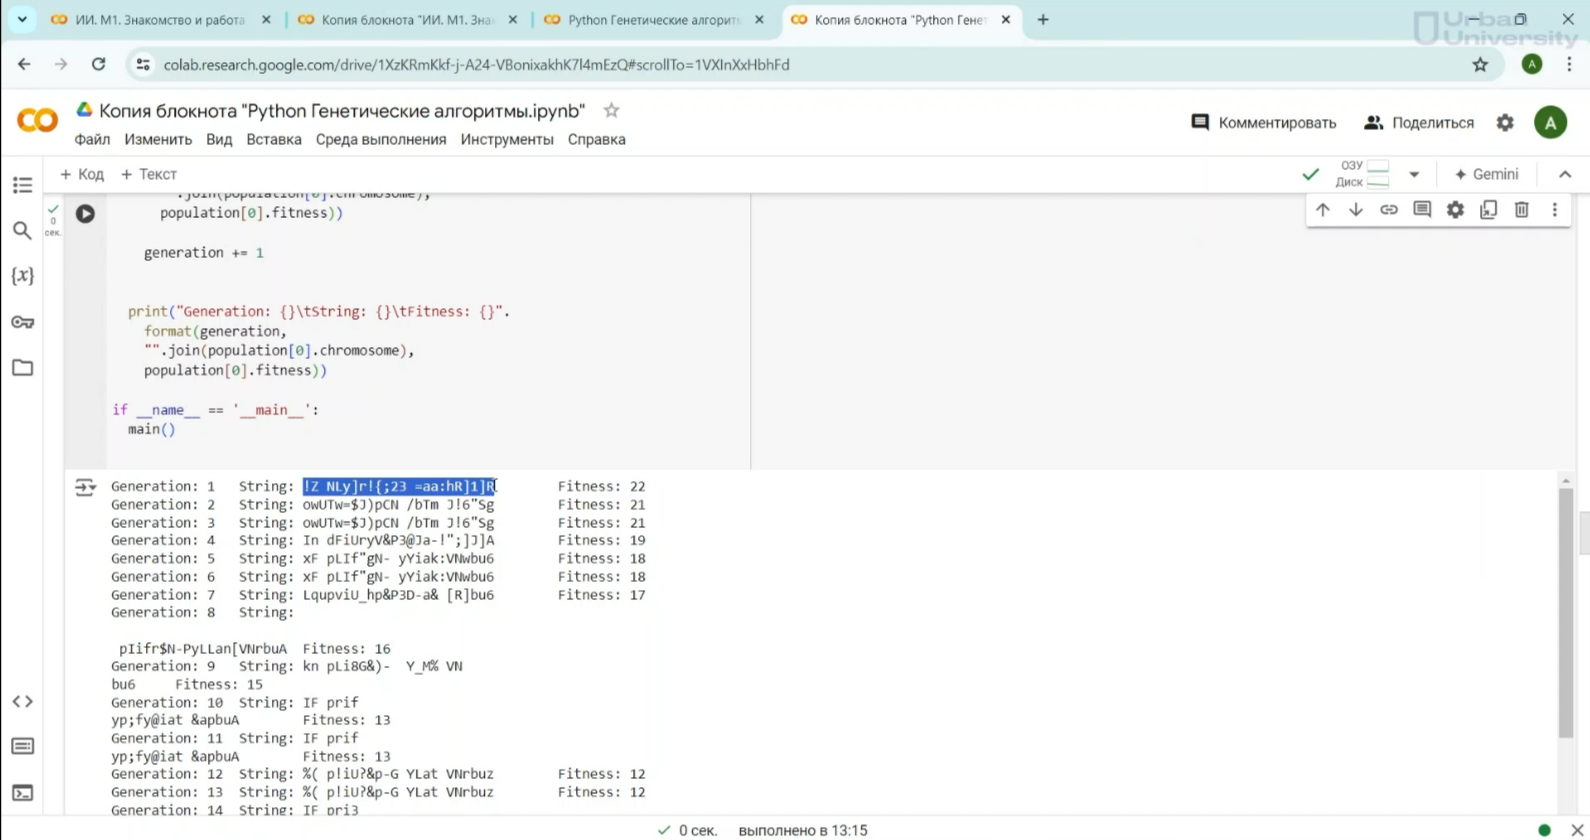Click the Поделиться share button
This screenshot has height=840, width=1590.
(x=1419, y=123)
